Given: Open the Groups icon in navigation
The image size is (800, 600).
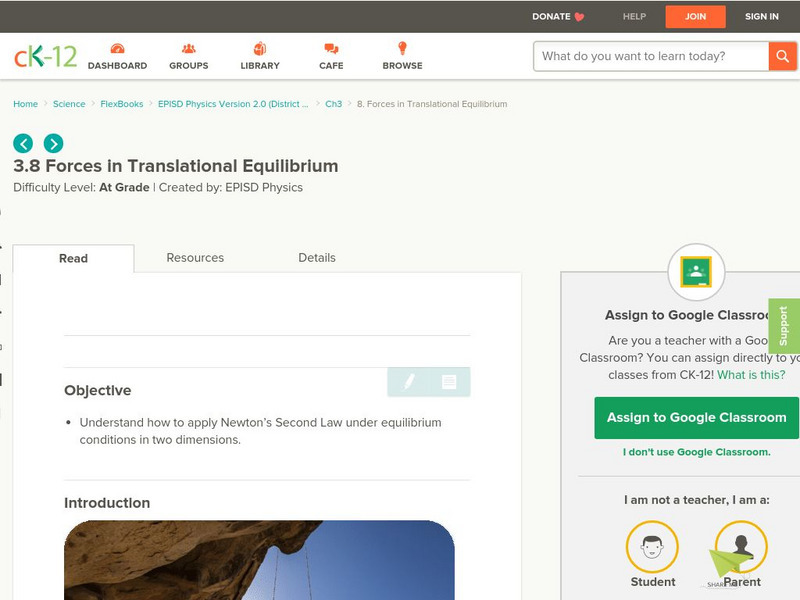Looking at the screenshot, I should [x=188, y=49].
